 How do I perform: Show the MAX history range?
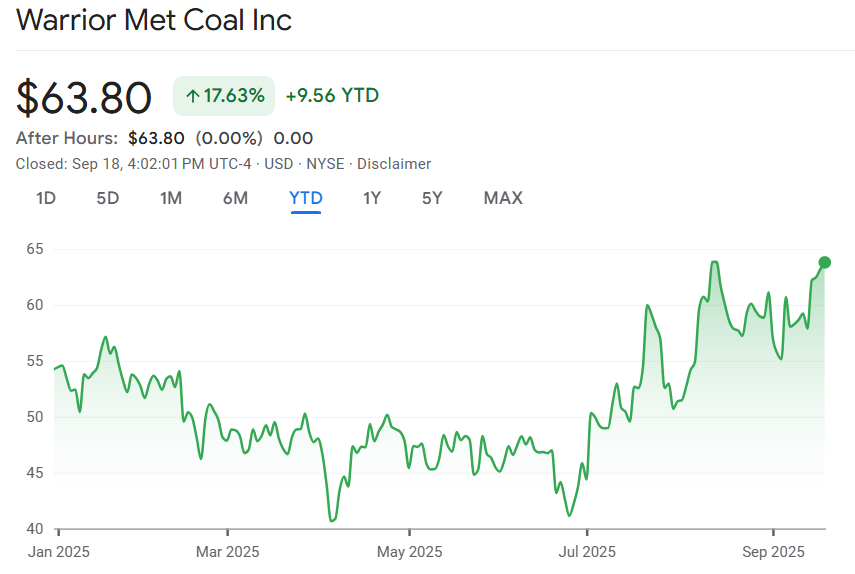click(503, 198)
